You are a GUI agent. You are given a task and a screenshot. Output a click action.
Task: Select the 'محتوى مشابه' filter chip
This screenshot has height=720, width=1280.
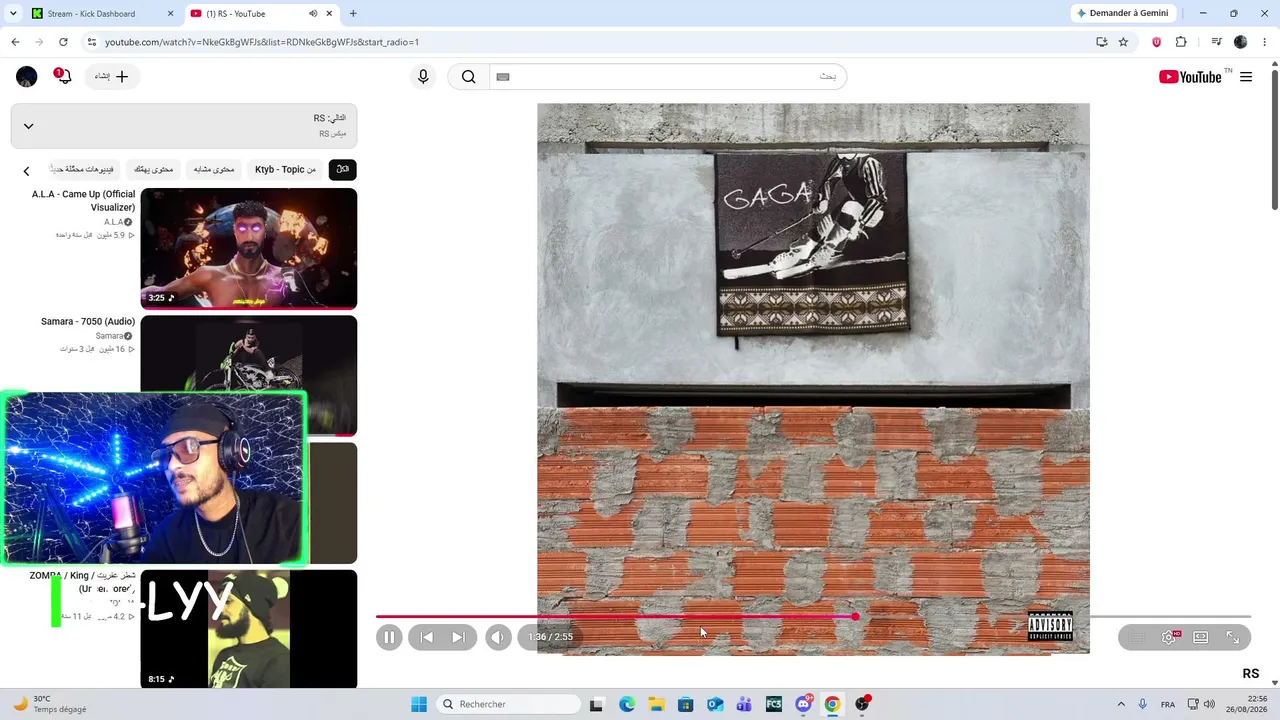click(x=213, y=170)
